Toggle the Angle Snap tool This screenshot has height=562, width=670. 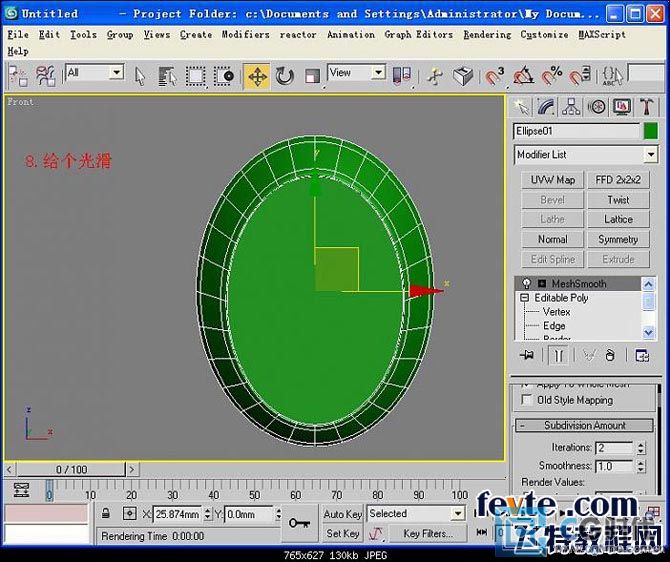click(x=523, y=77)
